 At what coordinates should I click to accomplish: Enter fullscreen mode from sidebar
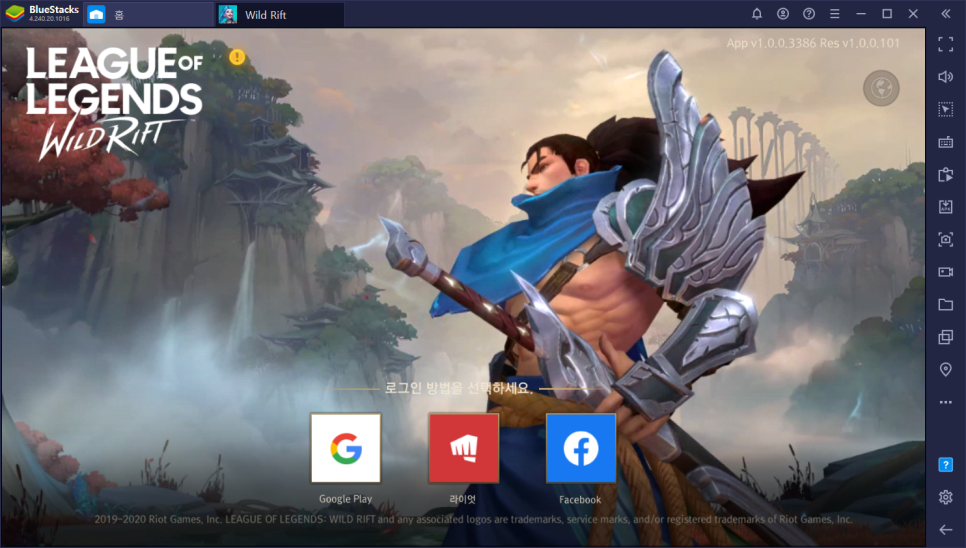coord(946,44)
